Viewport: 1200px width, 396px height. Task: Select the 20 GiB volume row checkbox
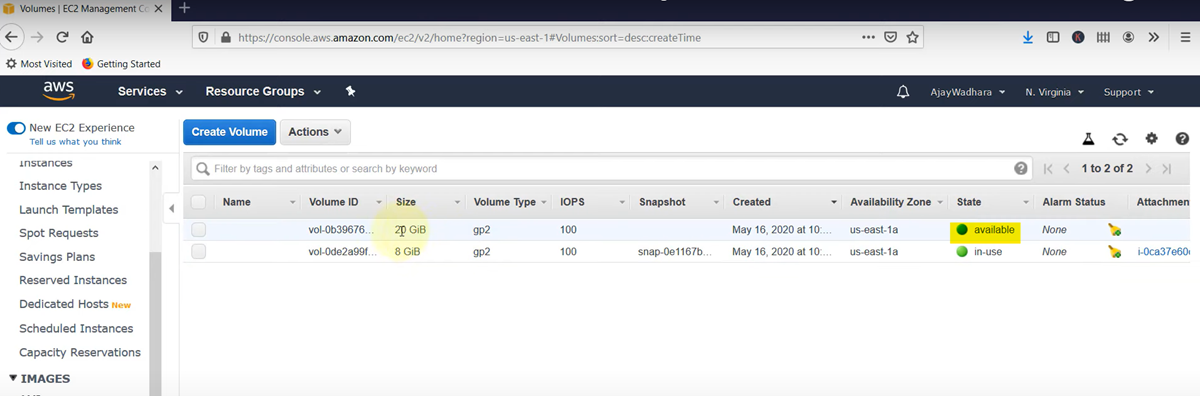[x=198, y=230]
